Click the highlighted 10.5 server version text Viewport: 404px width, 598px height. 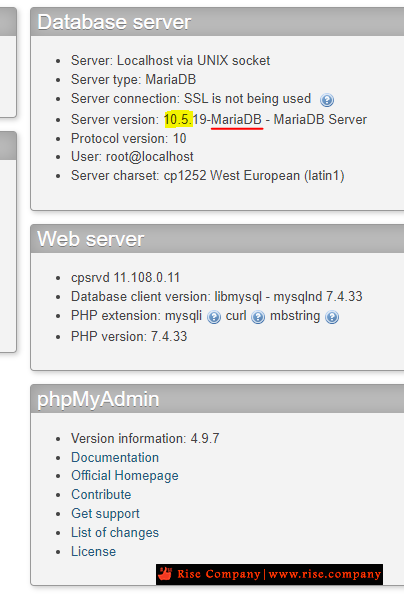point(178,119)
